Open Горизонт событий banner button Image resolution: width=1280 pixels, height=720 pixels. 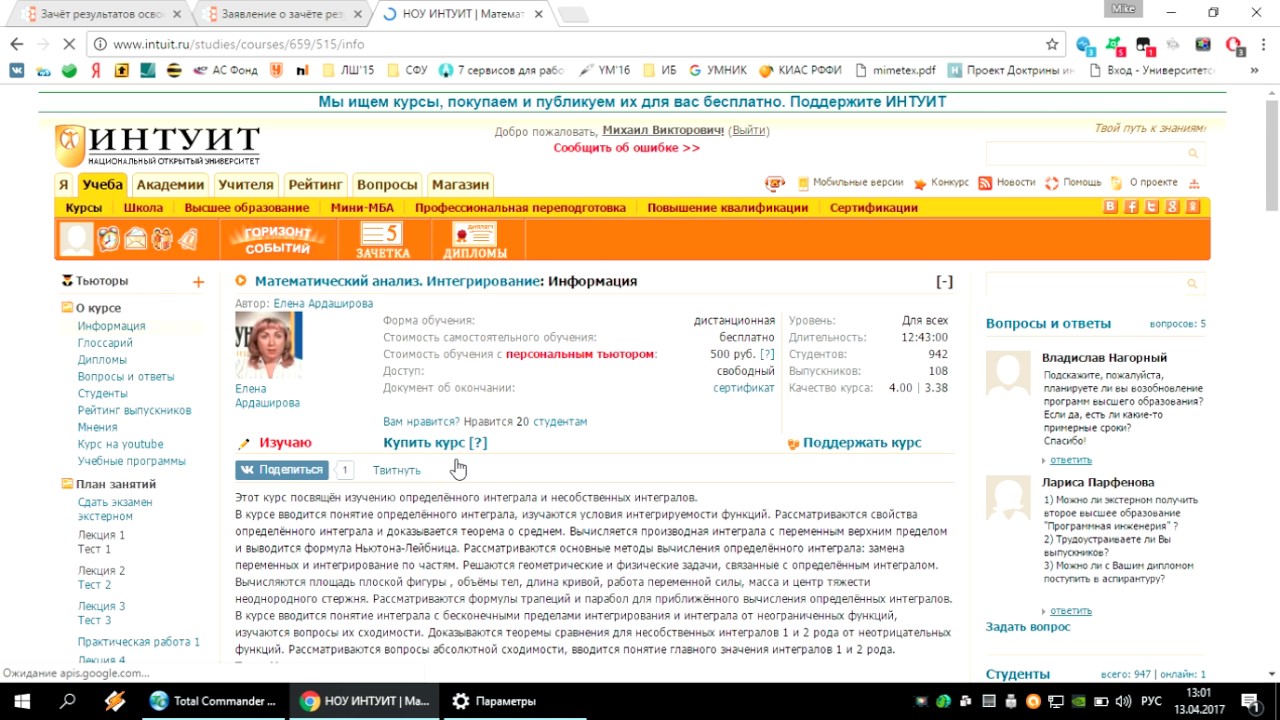coord(277,240)
